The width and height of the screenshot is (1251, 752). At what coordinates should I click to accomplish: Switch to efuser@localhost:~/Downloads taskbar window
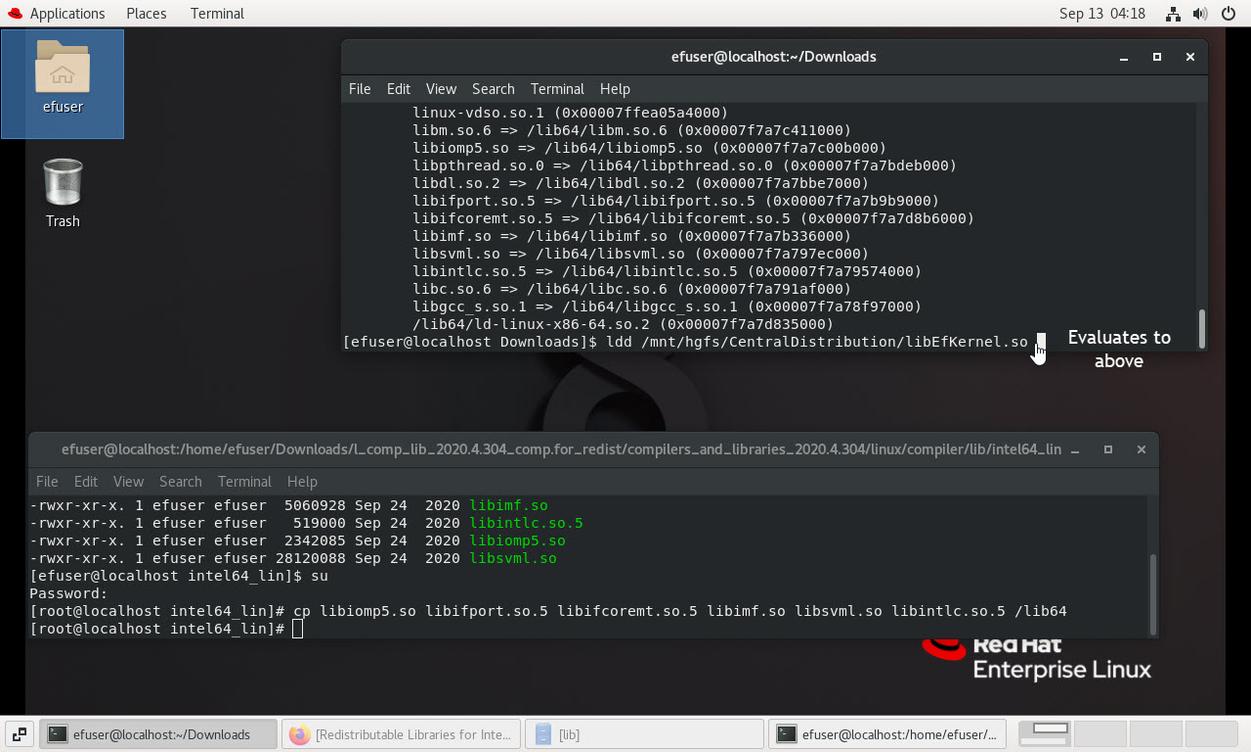click(160, 734)
